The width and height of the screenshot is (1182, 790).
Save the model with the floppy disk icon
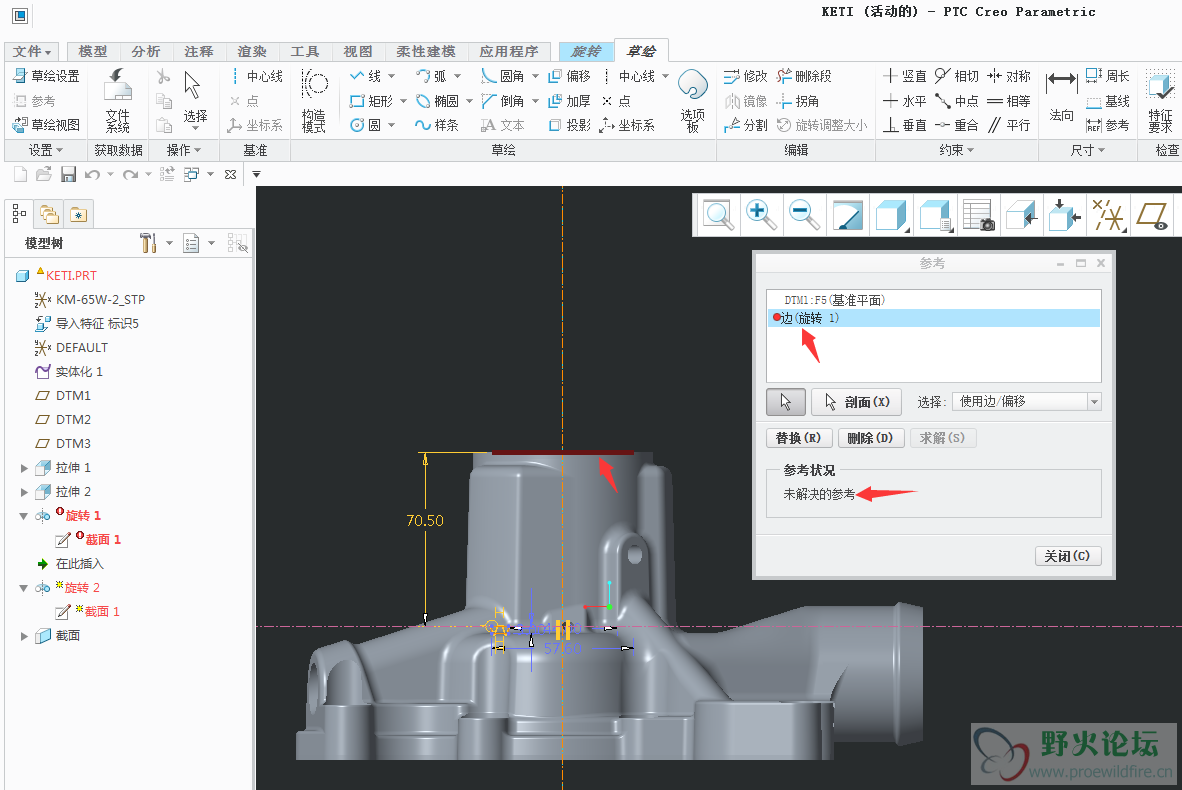tap(68, 175)
